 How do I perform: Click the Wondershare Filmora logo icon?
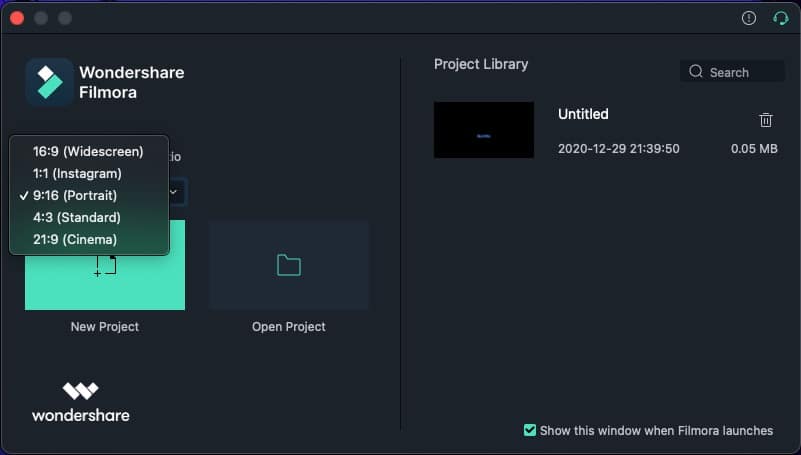click(50, 82)
